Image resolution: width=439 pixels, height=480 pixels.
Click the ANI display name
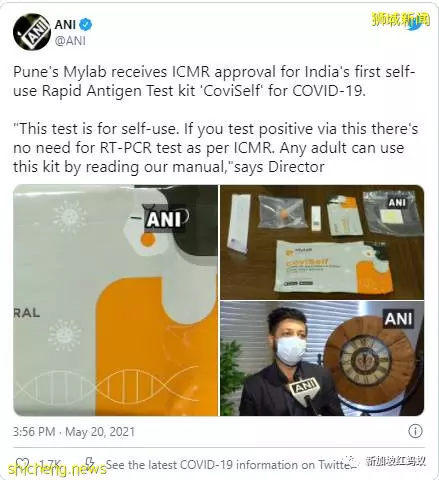(65, 24)
